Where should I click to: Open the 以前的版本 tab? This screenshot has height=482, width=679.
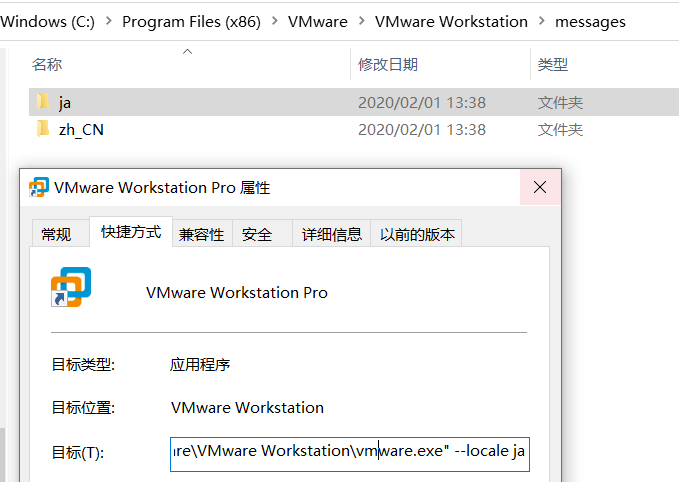point(417,234)
